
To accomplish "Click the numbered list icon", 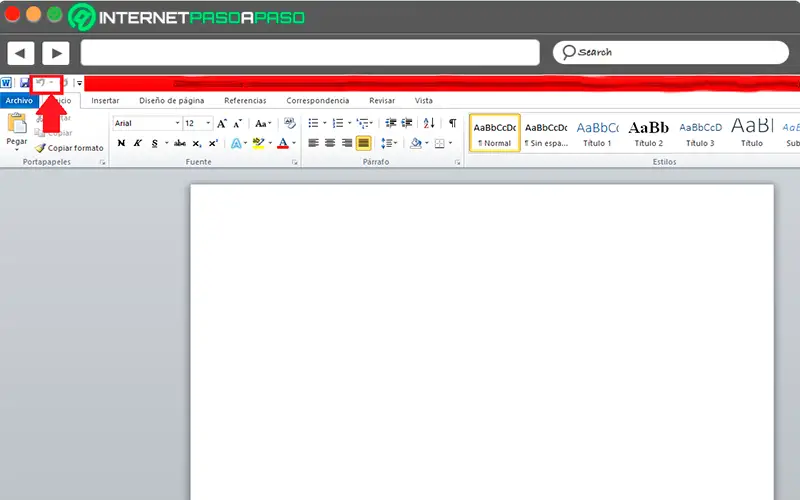I will point(338,123).
